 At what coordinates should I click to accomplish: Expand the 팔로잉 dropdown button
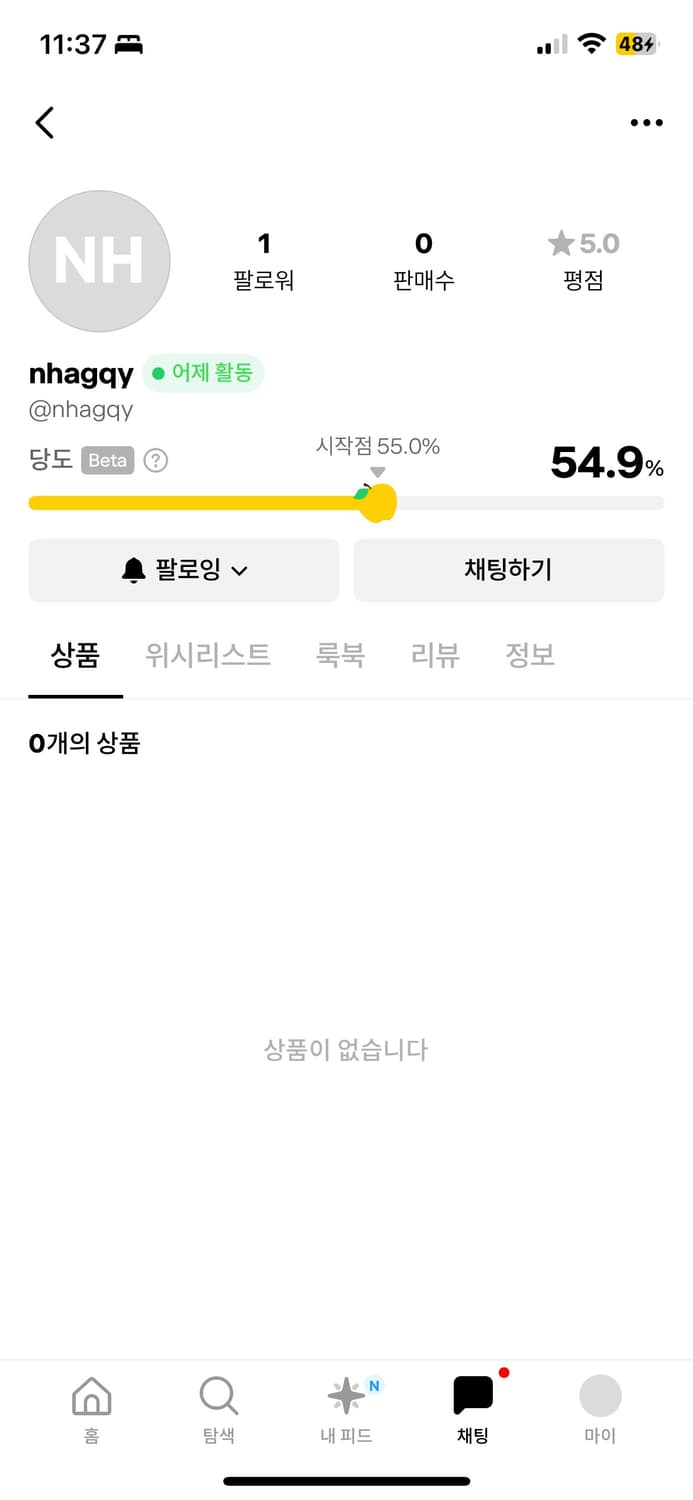click(x=184, y=570)
